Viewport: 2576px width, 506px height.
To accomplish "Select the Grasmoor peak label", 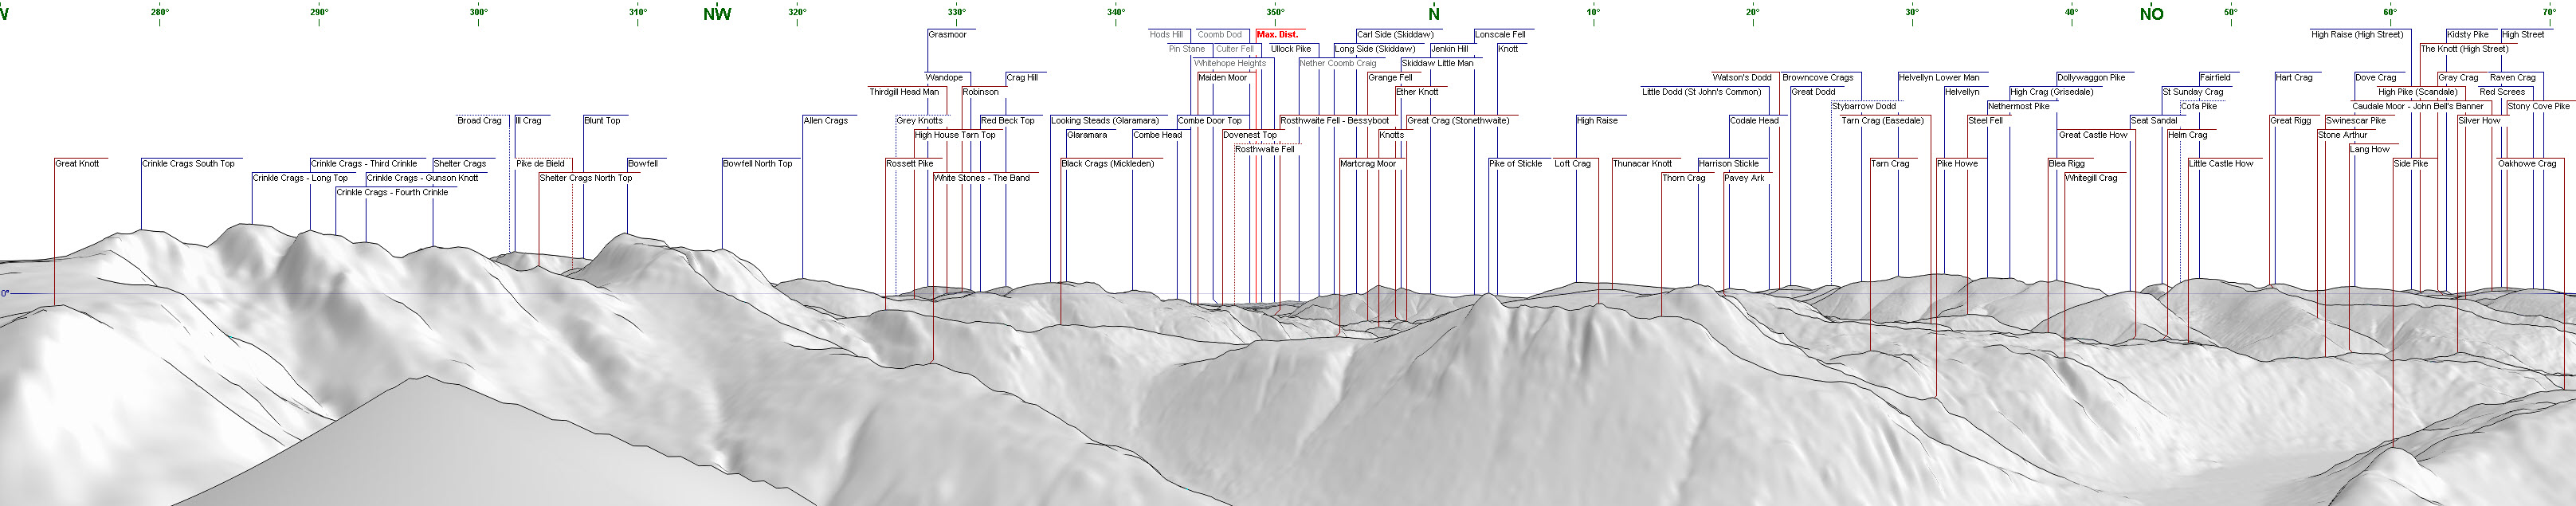I will point(947,34).
